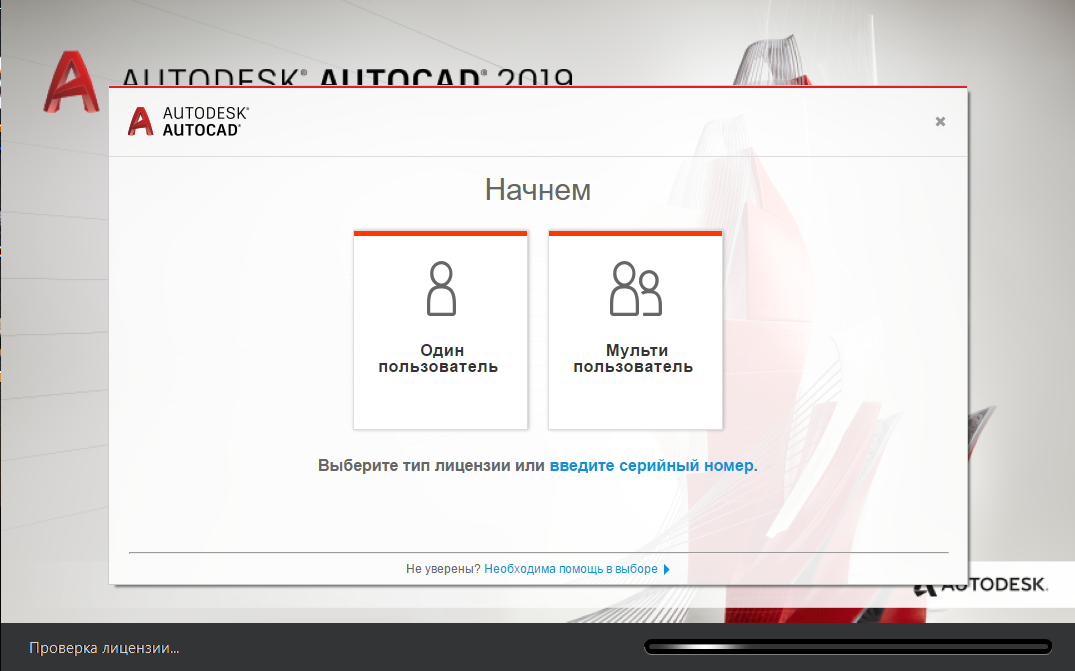
Task: Click the Проверка лицензии... status text
Action: click(104, 648)
